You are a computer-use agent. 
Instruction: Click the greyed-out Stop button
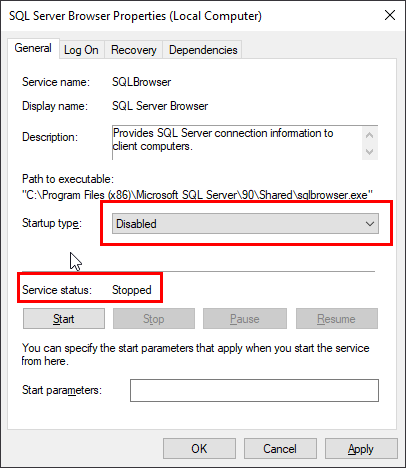[154, 319]
